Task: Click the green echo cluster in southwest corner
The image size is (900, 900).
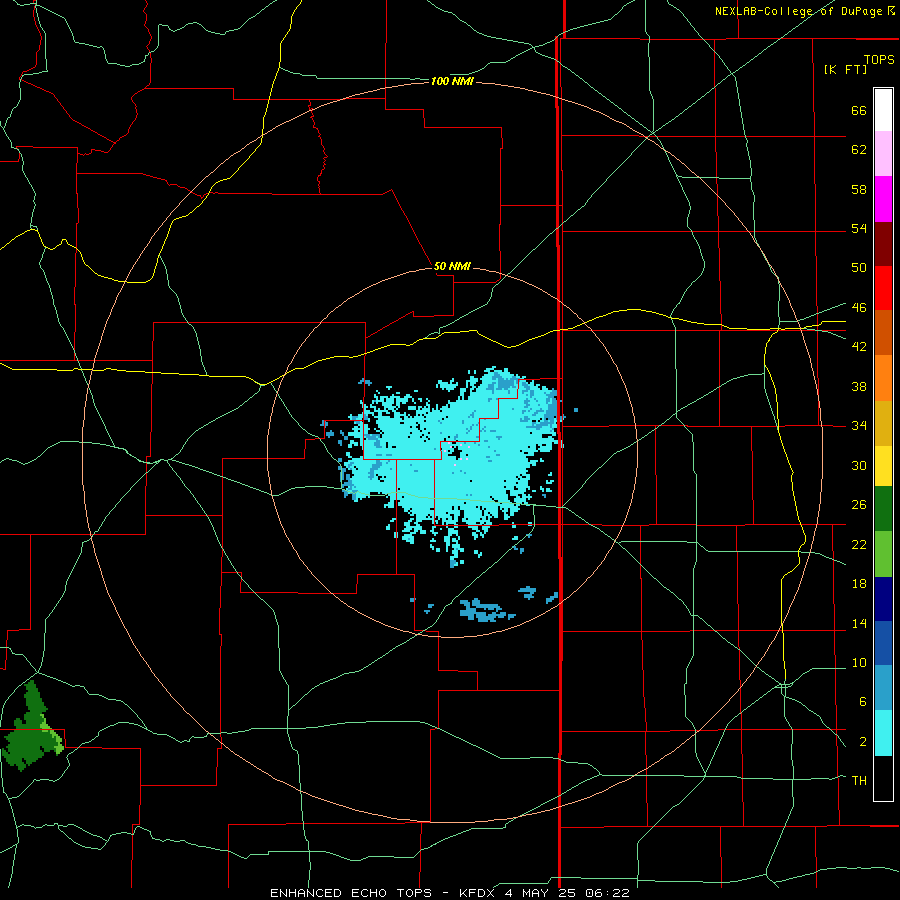Action: coord(32,726)
